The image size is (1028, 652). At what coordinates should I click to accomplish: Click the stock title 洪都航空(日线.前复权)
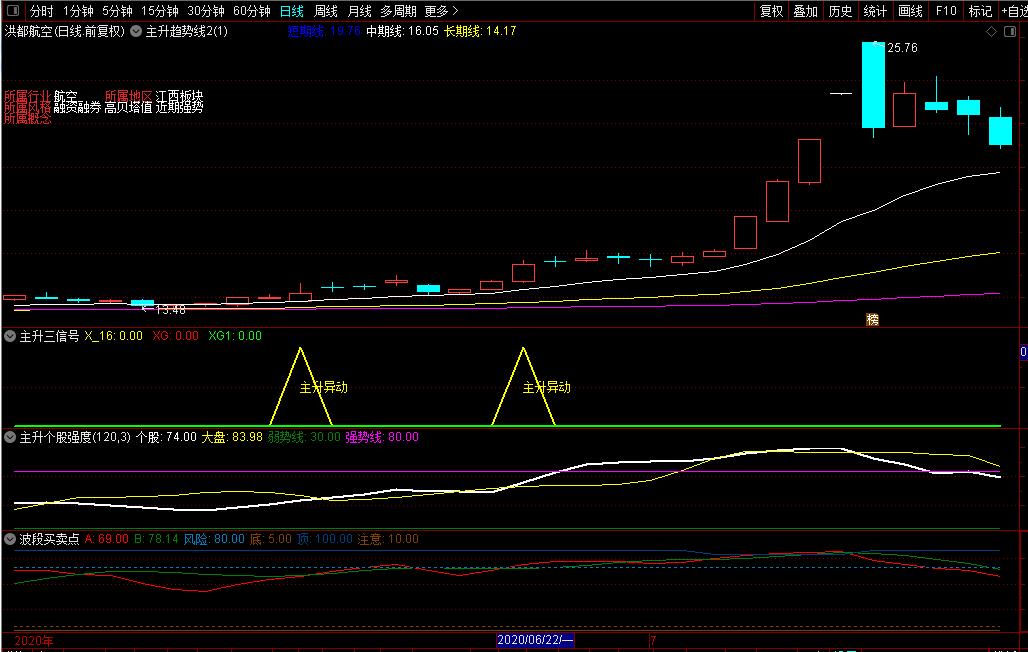coord(64,31)
